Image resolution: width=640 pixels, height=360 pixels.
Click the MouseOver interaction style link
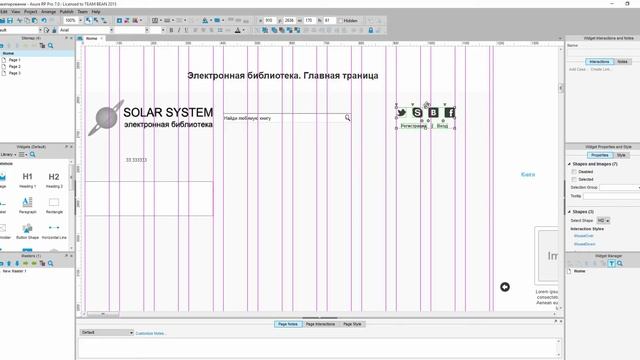pyautogui.click(x=583, y=236)
